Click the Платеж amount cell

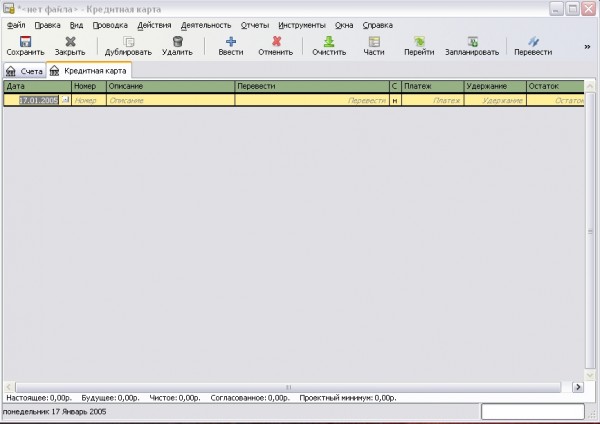click(432, 100)
